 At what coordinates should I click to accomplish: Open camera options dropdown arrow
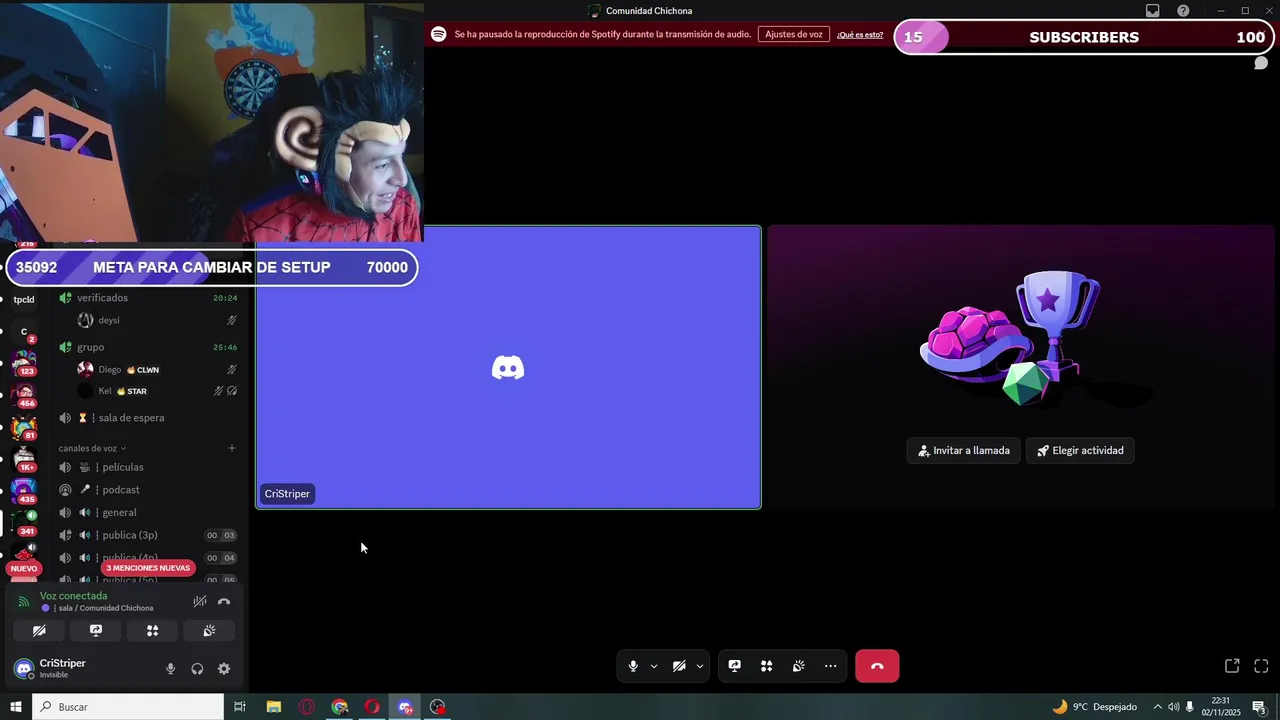pyautogui.click(x=700, y=666)
